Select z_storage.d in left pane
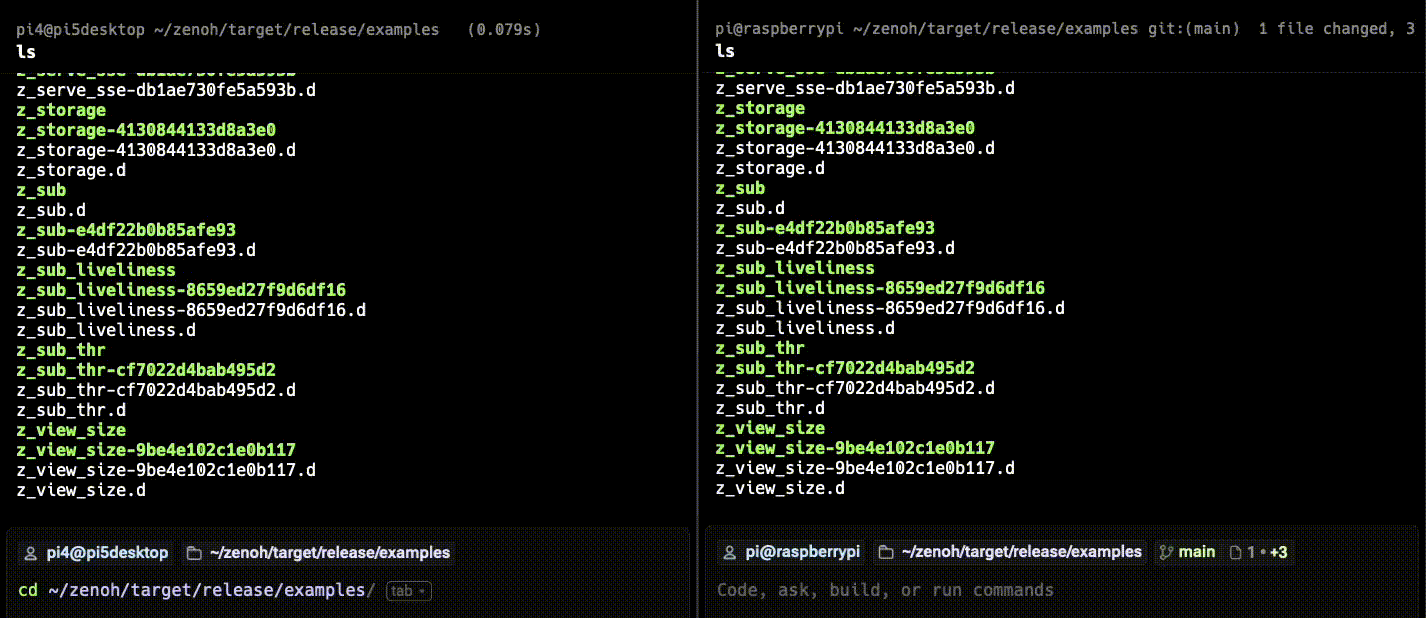 click(x=71, y=170)
